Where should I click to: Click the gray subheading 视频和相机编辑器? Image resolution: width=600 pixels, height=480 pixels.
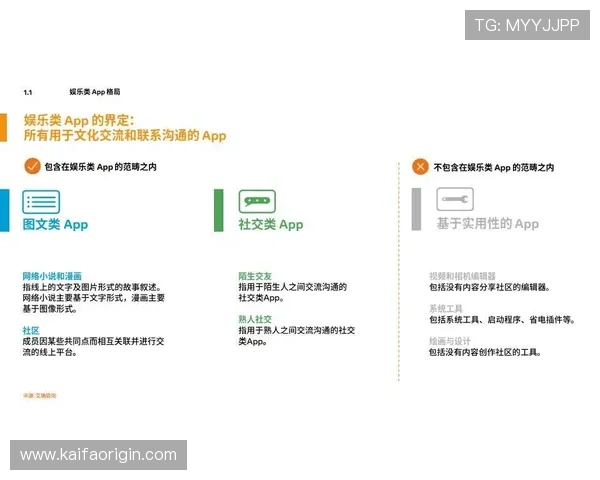(462, 276)
